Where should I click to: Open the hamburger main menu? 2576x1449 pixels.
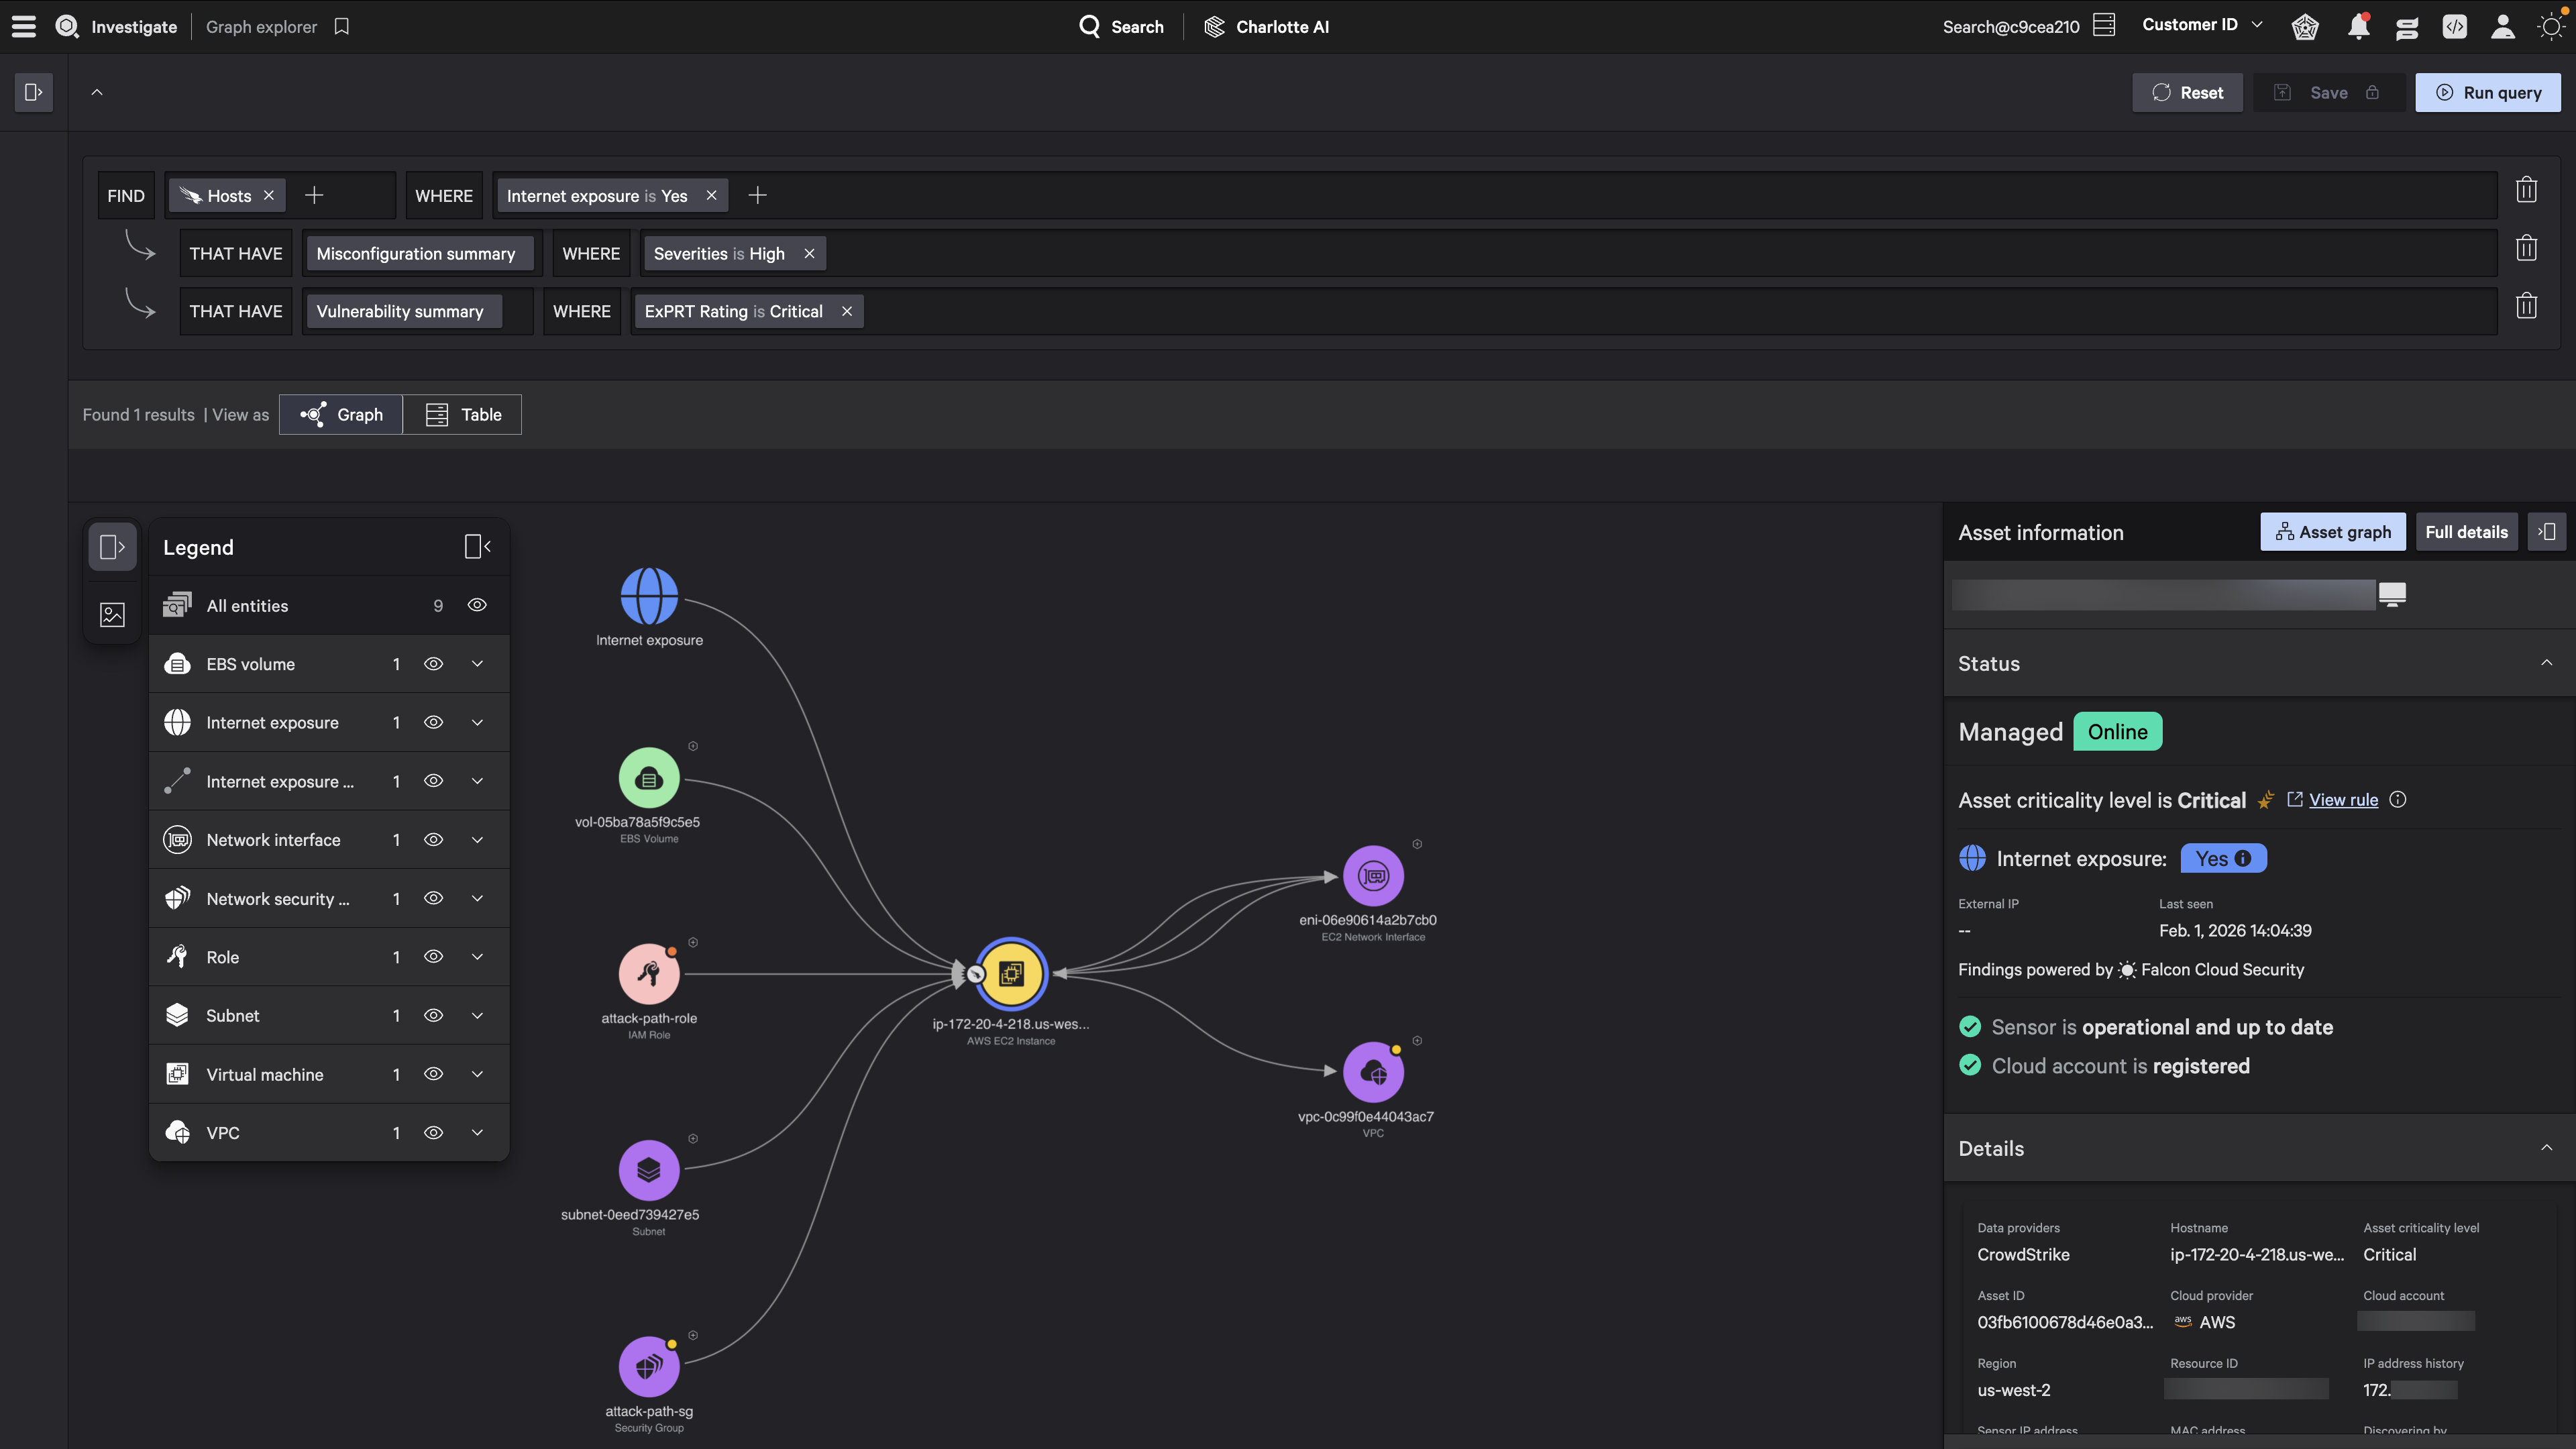click(x=24, y=26)
